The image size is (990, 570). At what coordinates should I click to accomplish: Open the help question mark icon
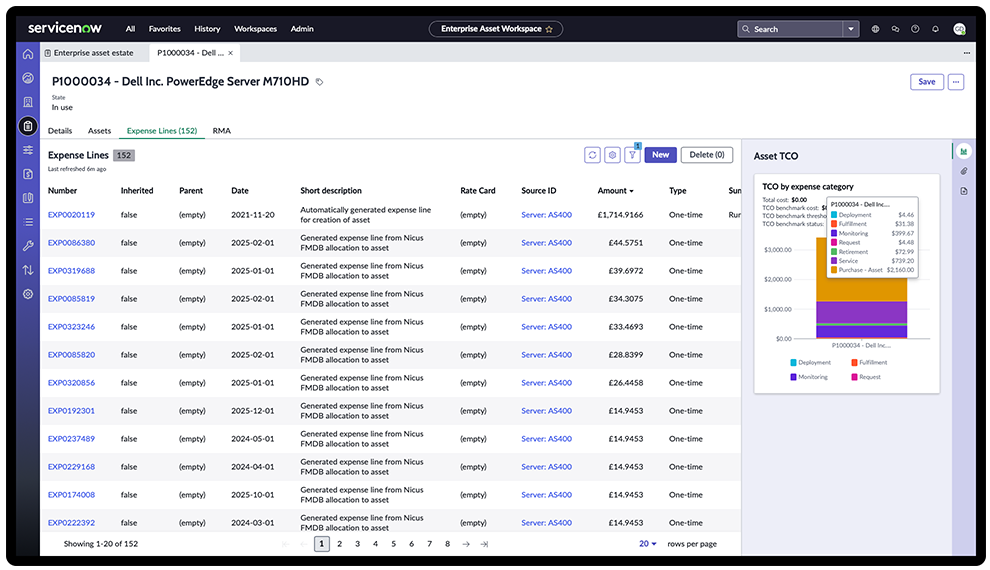coord(915,29)
